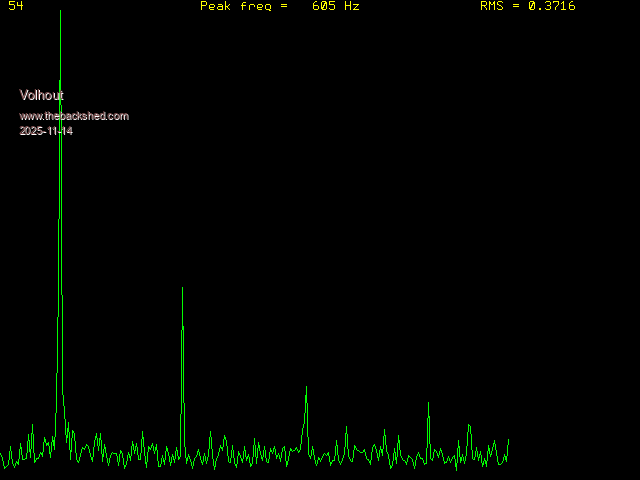Select the RMS value 0.3716
Screen dimensions: 640x480
pyautogui.click(x=551, y=6)
